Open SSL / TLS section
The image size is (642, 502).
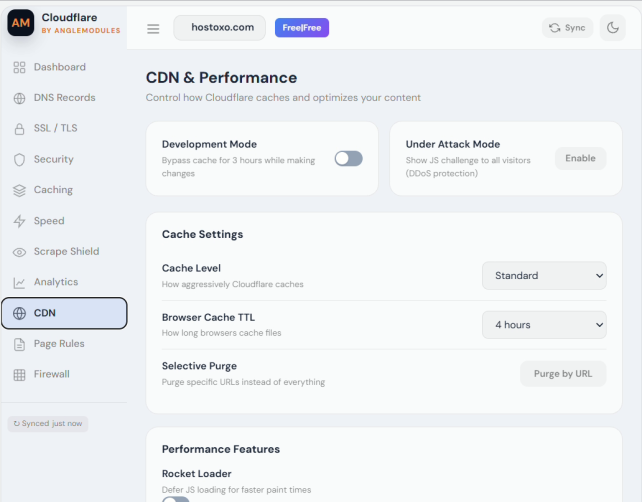point(64,128)
